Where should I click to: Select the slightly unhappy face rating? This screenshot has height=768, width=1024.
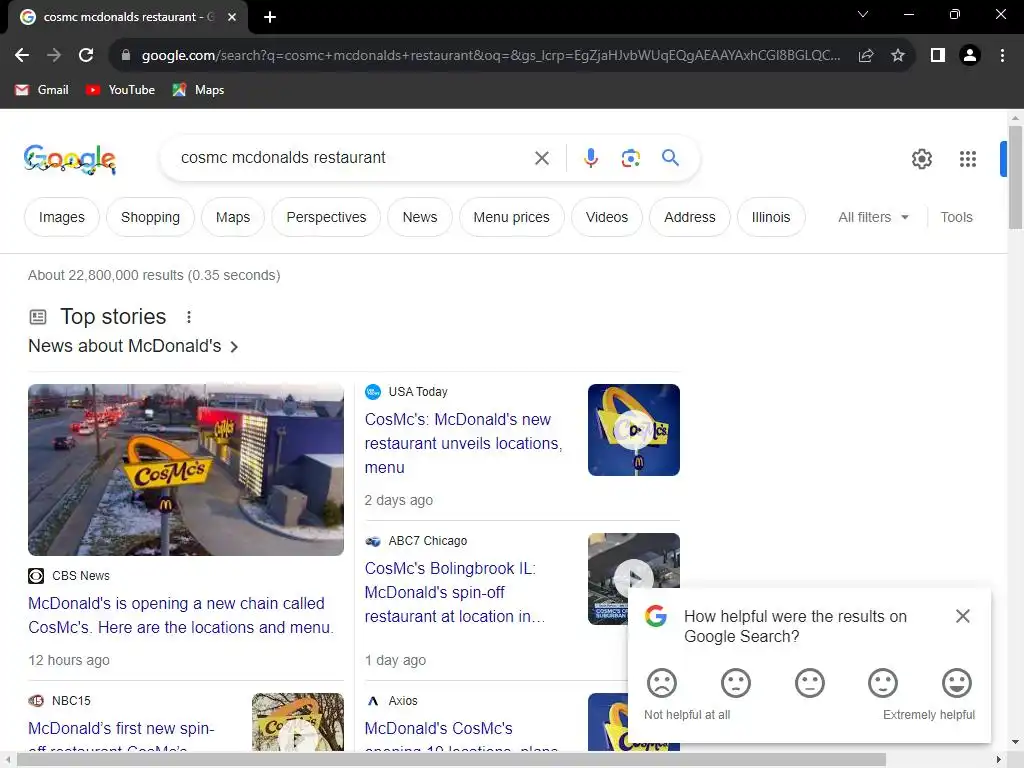click(735, 683)
